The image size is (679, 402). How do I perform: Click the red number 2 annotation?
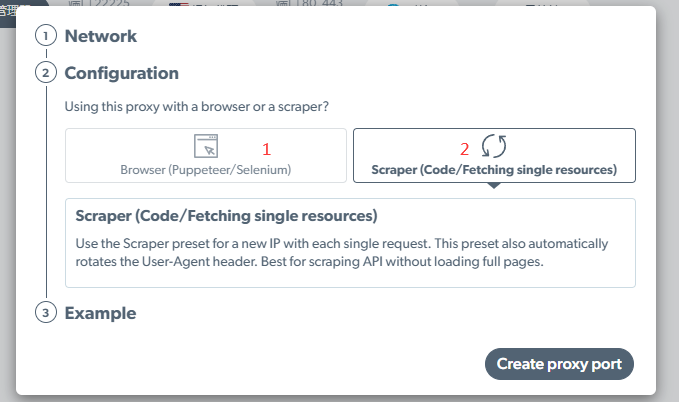coord(465,149)
